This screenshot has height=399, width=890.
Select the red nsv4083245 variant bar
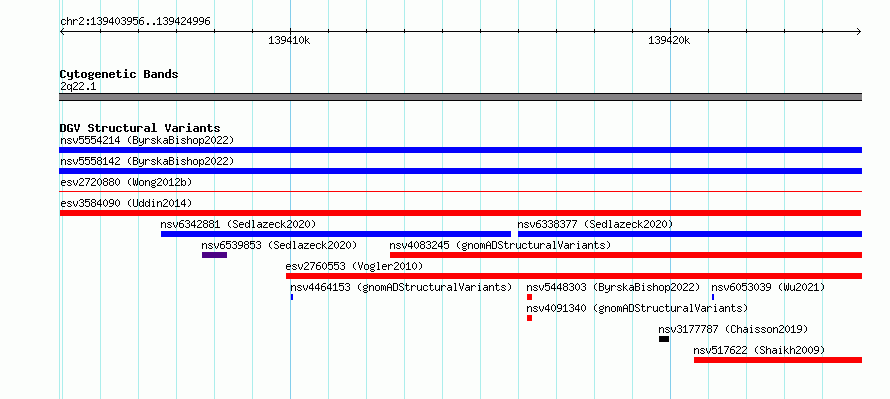pos(625,255)
